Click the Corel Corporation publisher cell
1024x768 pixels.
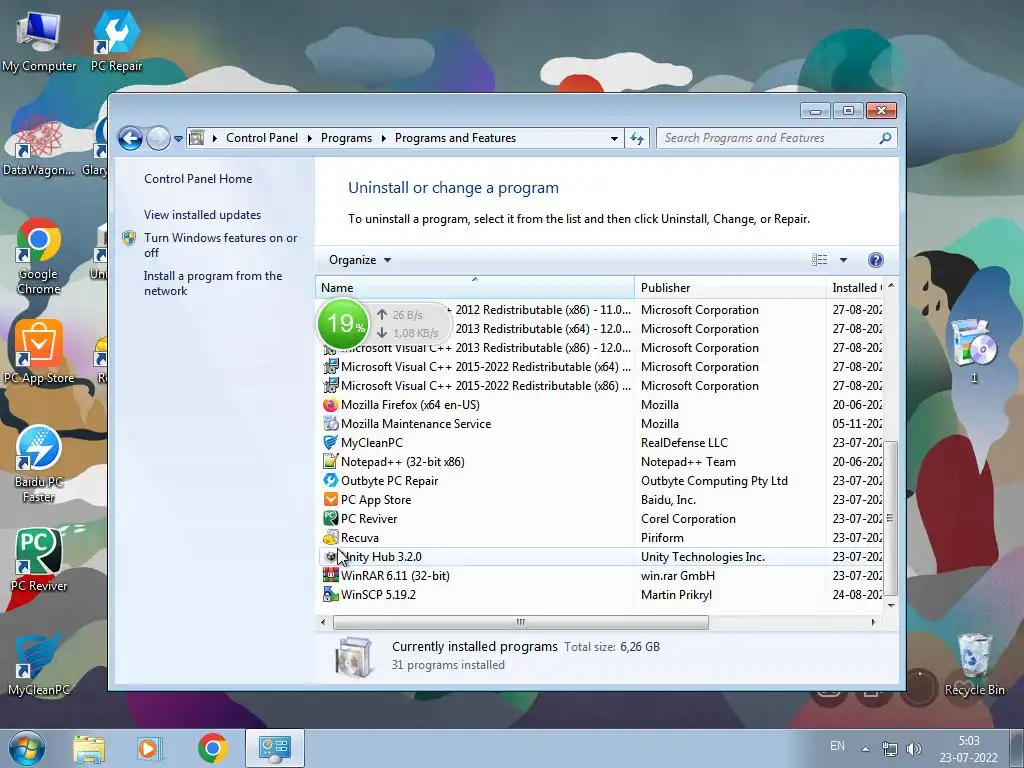click(x=688, y=519)
